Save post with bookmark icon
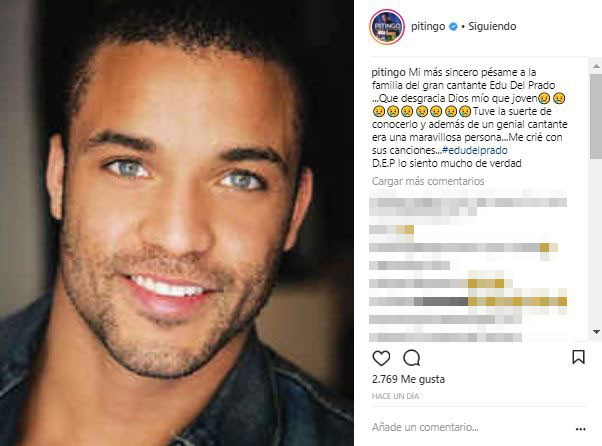 [x=578, y=357]
